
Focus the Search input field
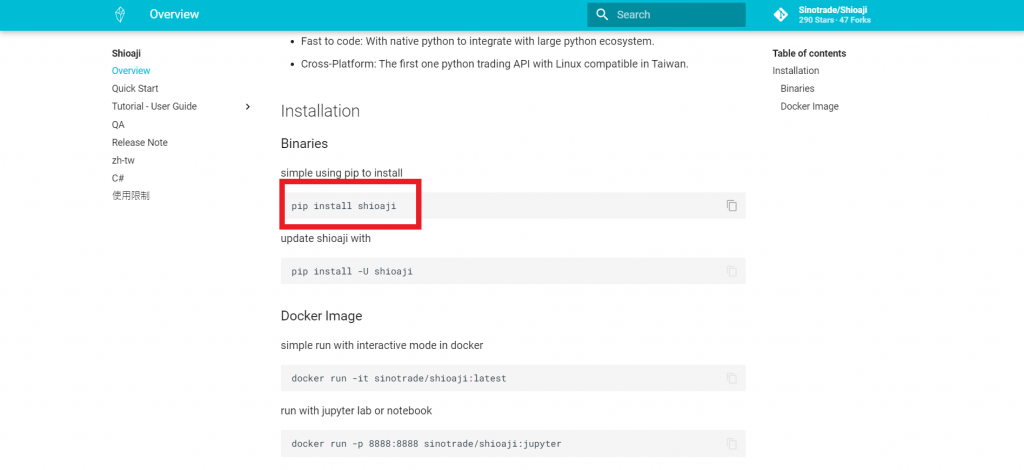666,14
